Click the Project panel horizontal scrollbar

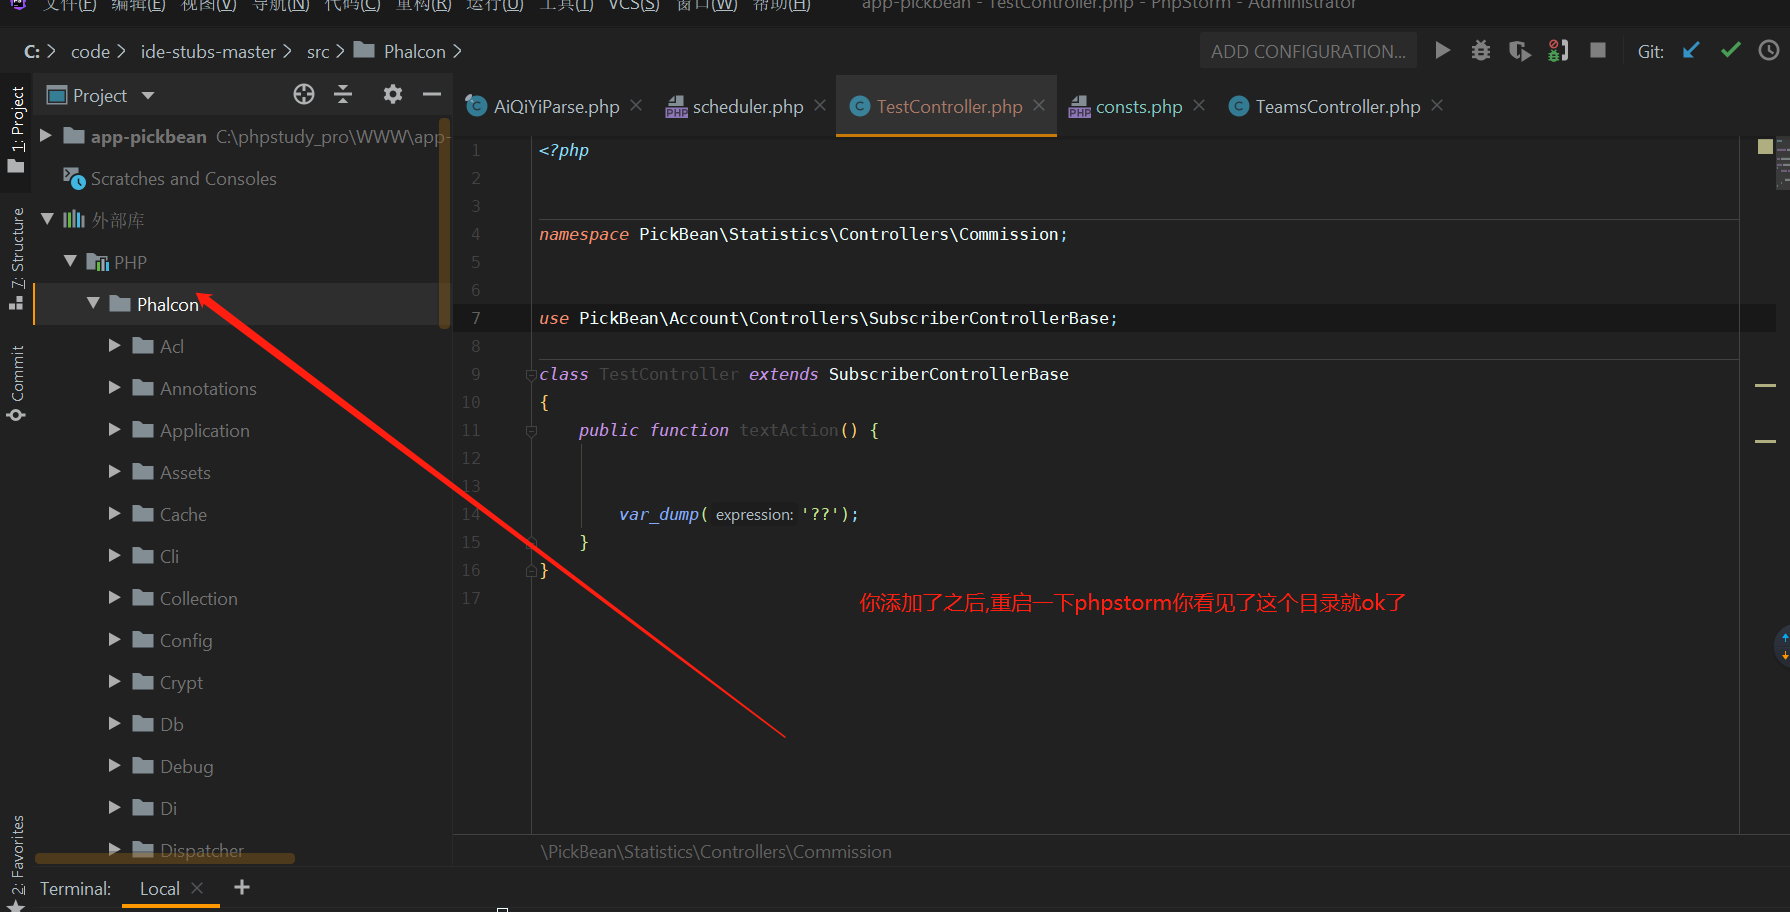click(165, 858)
